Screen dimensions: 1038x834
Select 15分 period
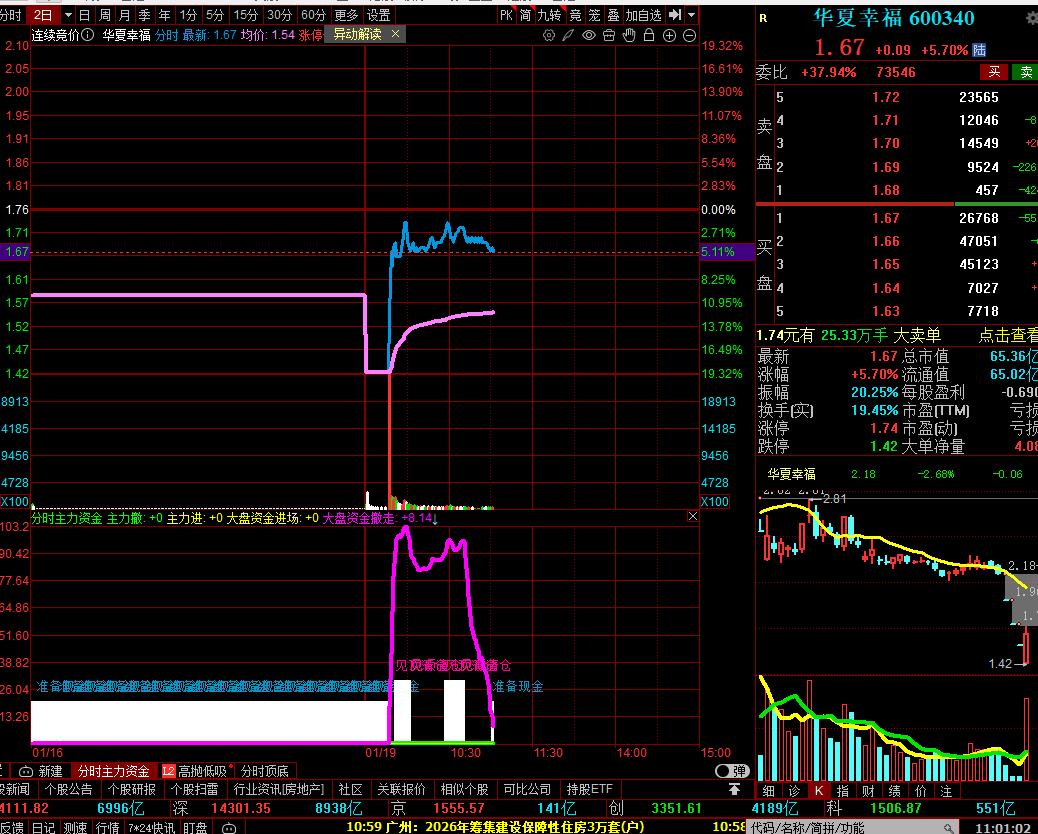tap(246, 15)
